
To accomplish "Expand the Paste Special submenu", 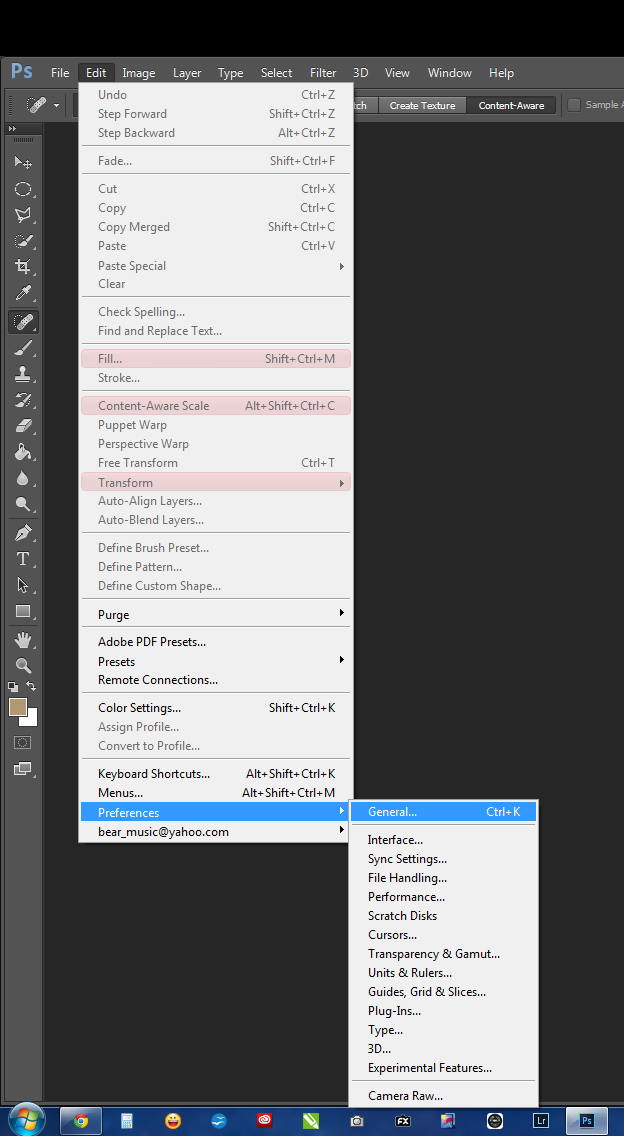I will [x=217, y=266].
